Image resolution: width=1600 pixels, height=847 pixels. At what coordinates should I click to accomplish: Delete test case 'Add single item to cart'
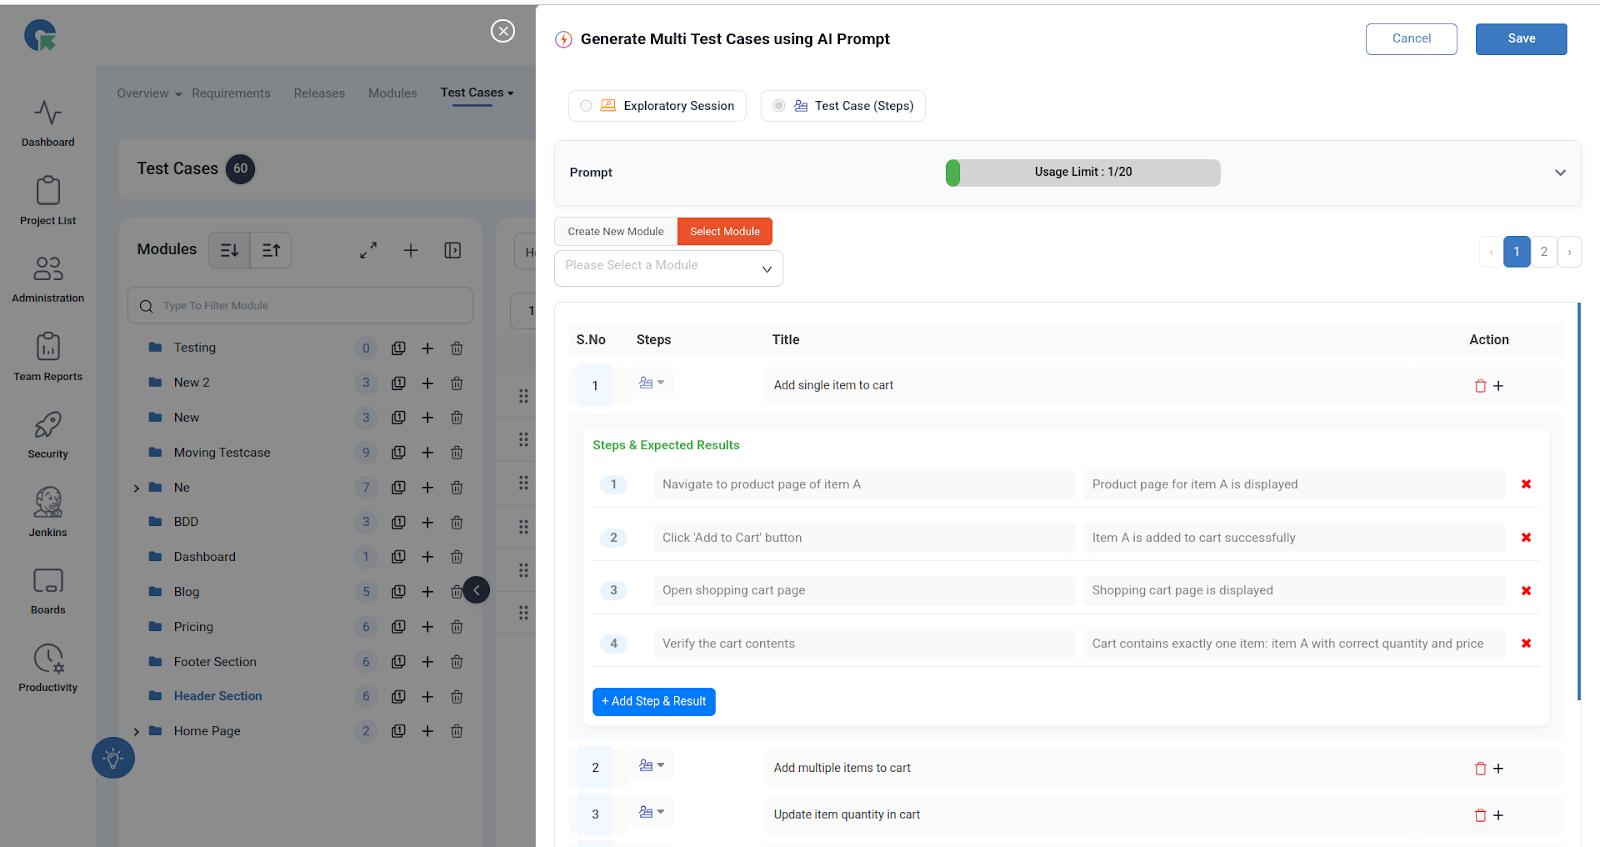coord(1480,386)
